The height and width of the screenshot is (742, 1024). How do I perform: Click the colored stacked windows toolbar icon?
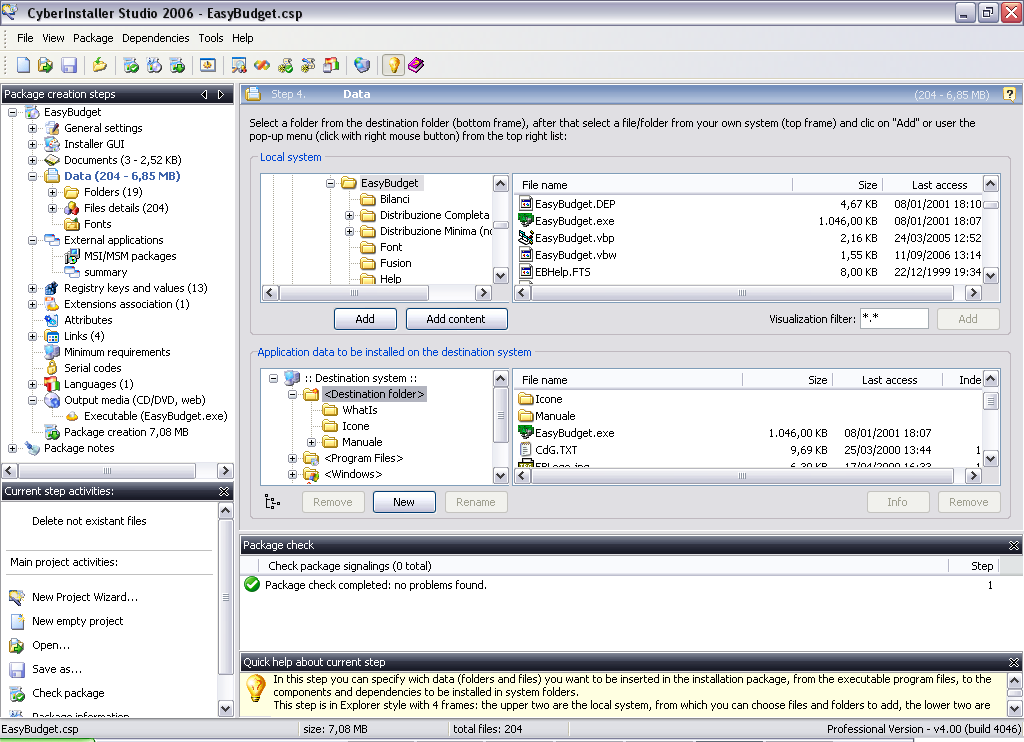click(x=331, y=65)
